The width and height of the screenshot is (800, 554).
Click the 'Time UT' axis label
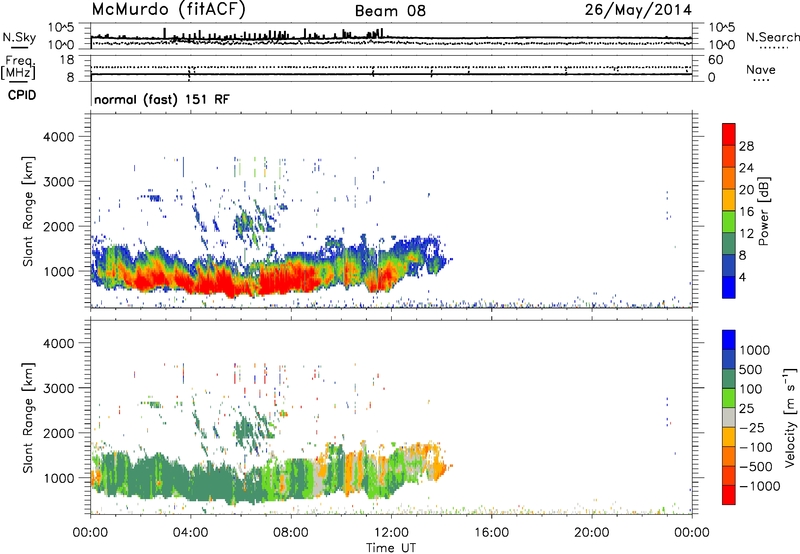(391, 548)
